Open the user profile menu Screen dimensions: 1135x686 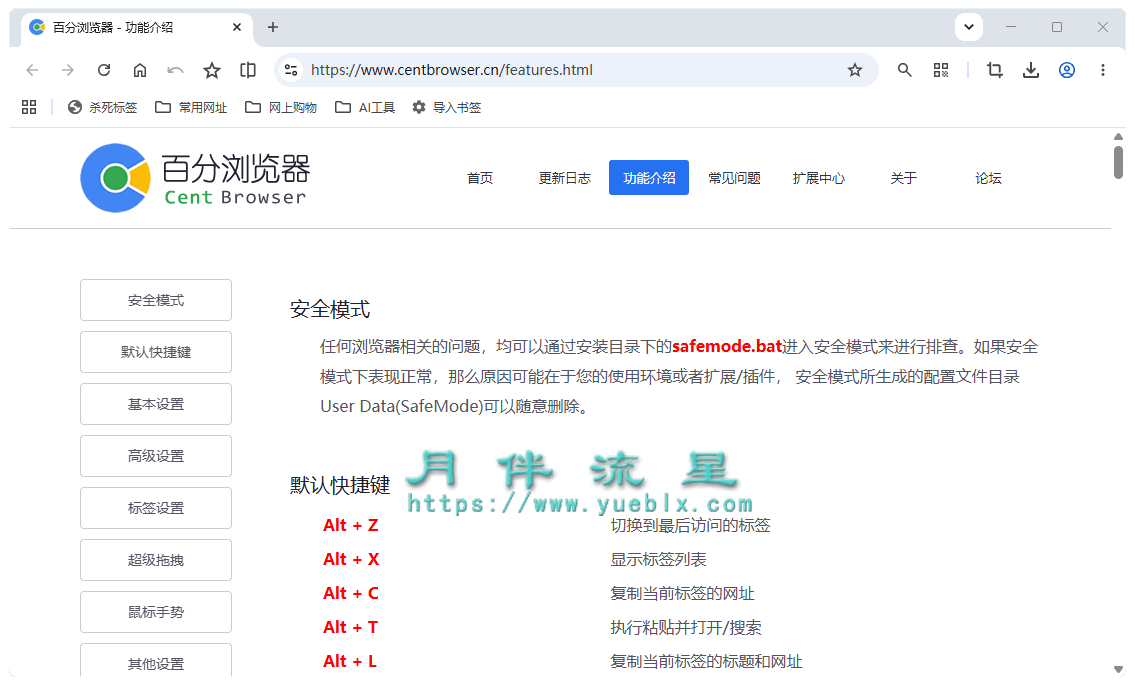click(1066, 70)
